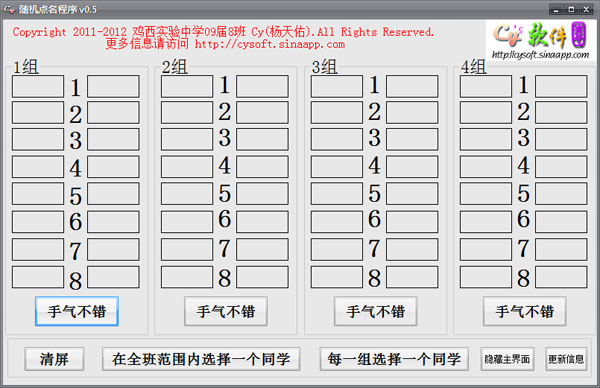
Task: Select right box of row 2 in 4组
Action: [x=561, y=112]
